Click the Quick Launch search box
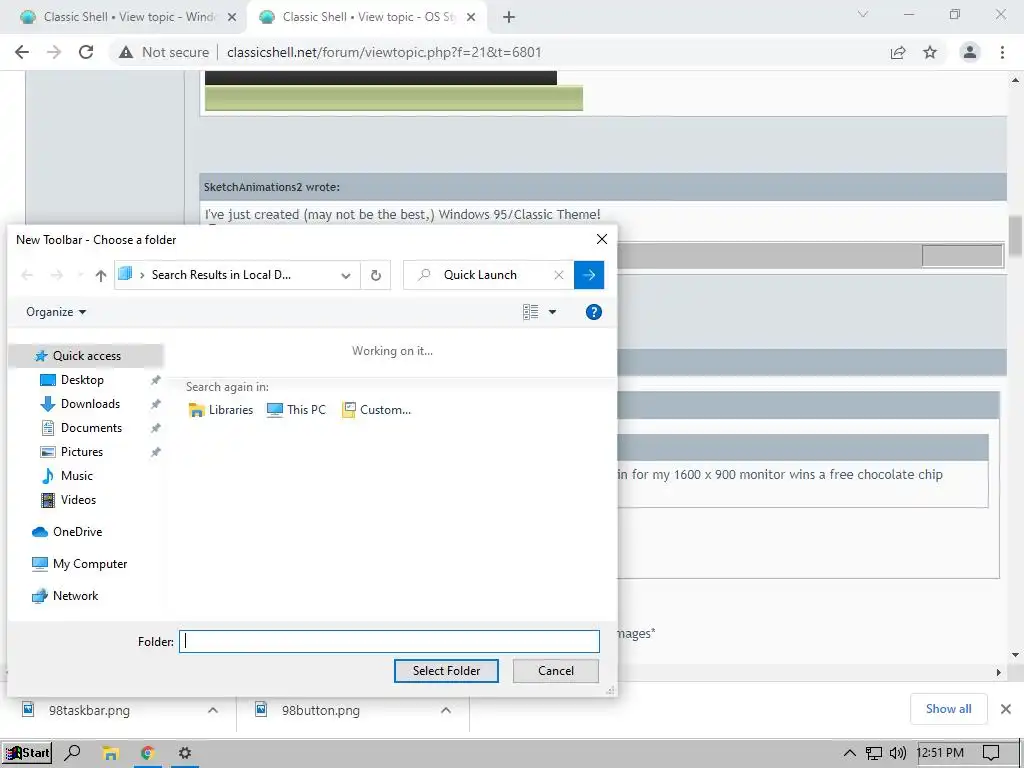The height and width of the screenshot is (768, 1024). [490, 275]
